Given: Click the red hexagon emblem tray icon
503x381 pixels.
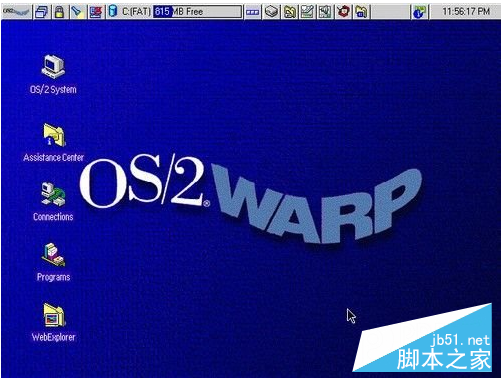Looking at the screenshot, I should 343,12.
